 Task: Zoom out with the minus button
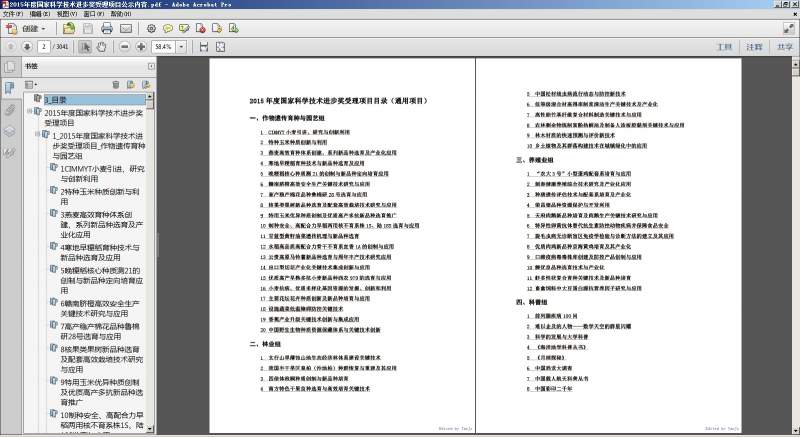[124, 47]
